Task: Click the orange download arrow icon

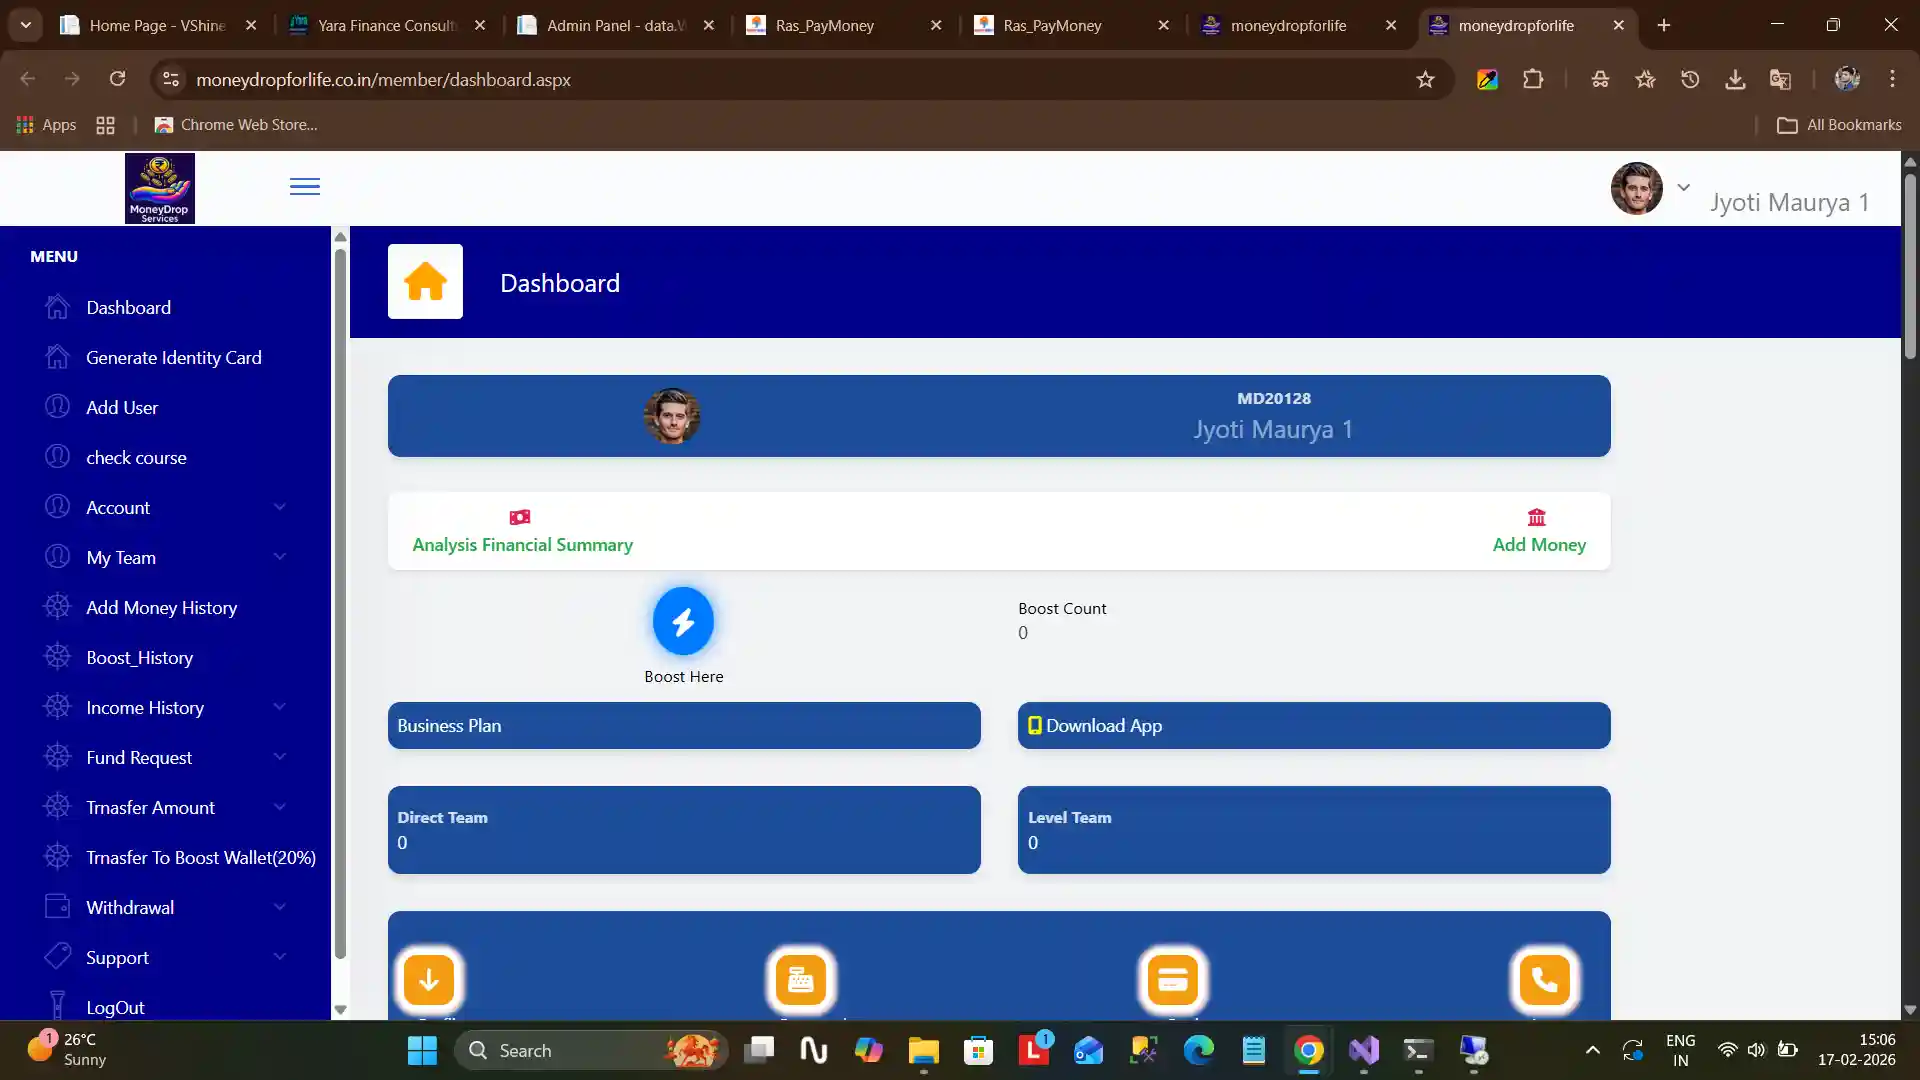Action: (429, 980)
